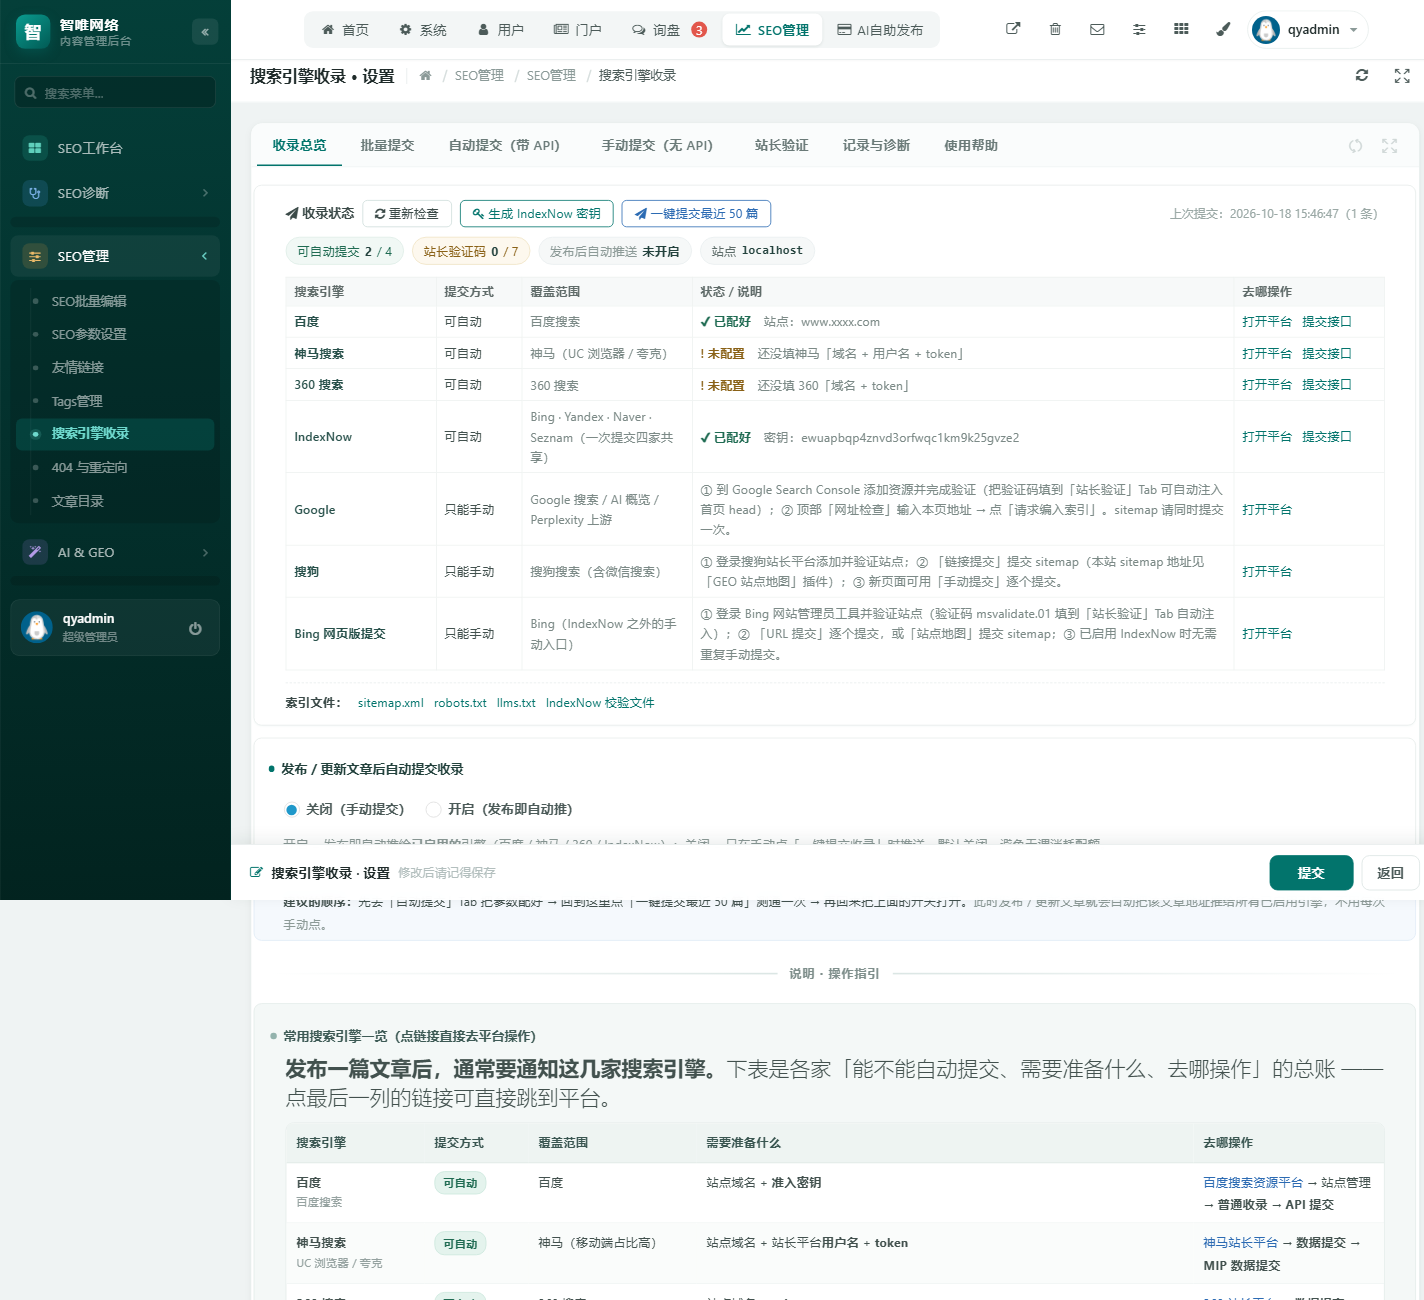The image size is (1424, 1300).
Task: Click 打开平台 link in Google row
Action: (1267, 510)
